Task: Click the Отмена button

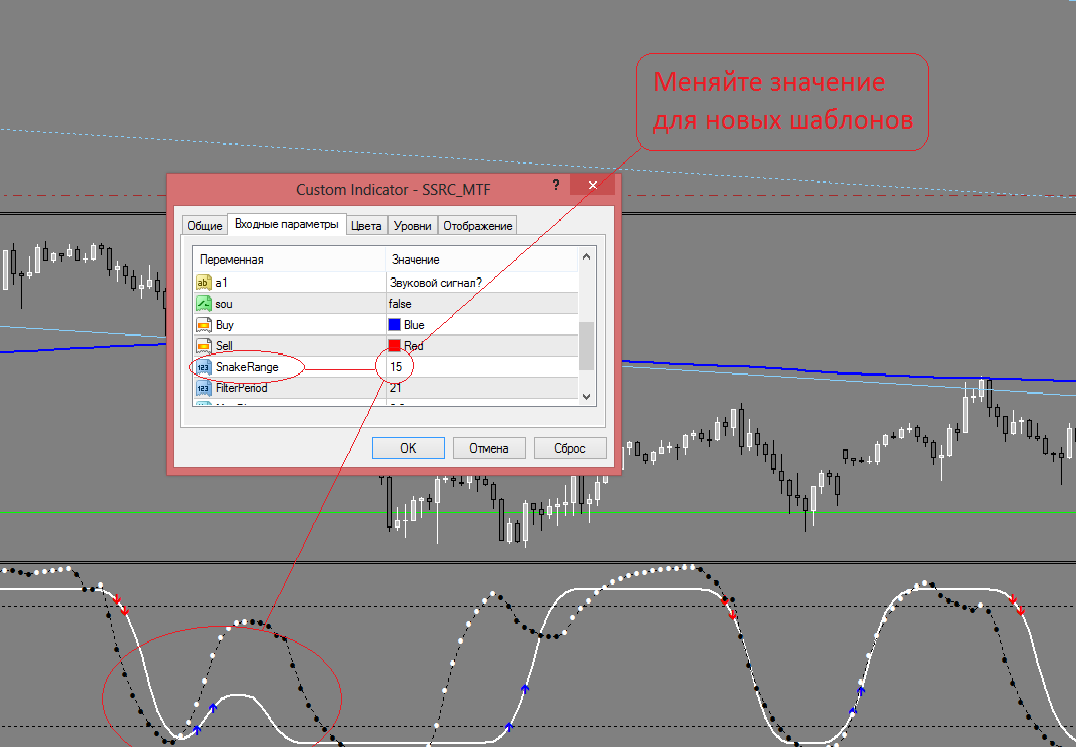Action: [x=489, y=448]
